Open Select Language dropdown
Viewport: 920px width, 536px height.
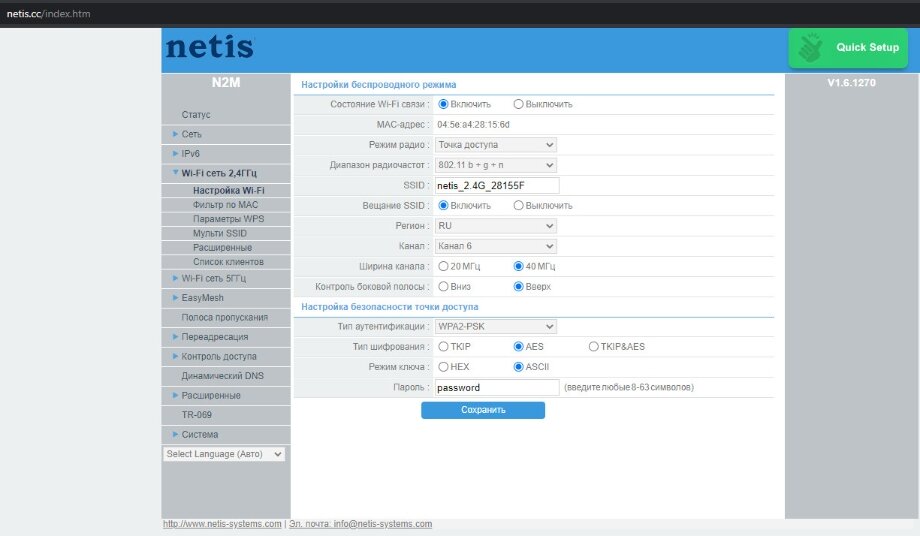pos(224,454)
